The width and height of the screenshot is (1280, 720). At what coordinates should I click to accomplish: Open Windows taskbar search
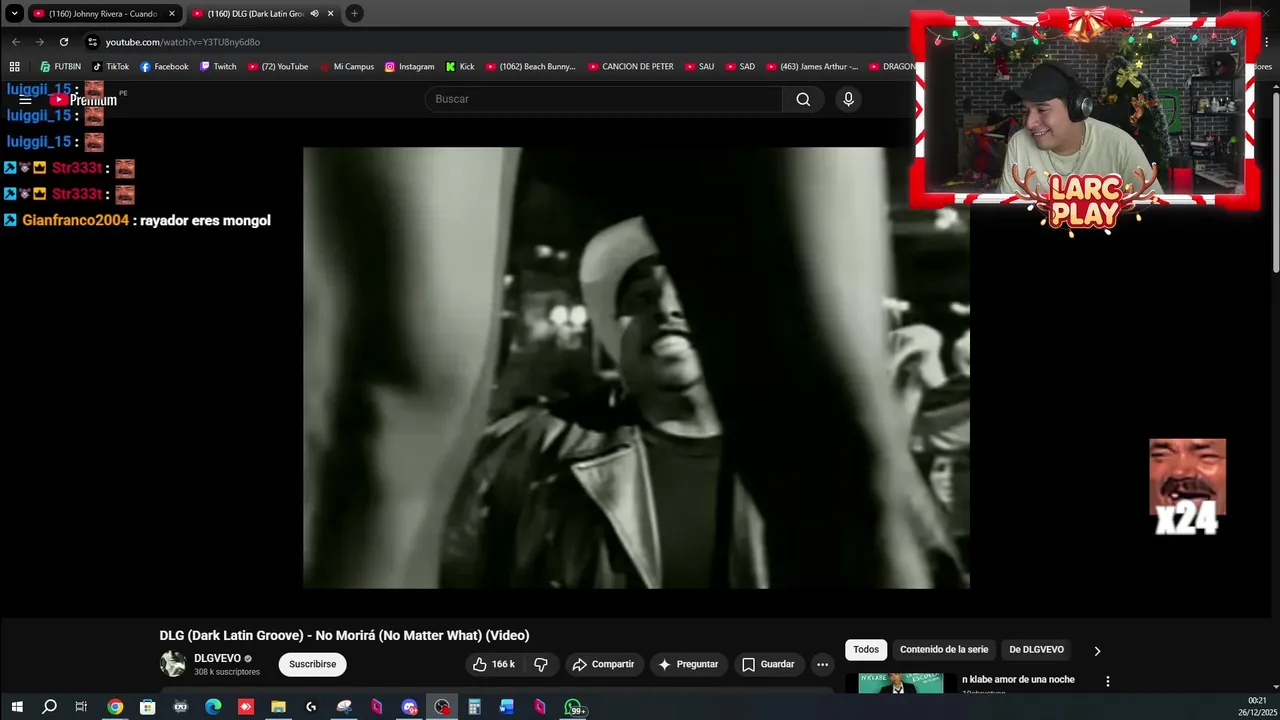pos(49,707)
